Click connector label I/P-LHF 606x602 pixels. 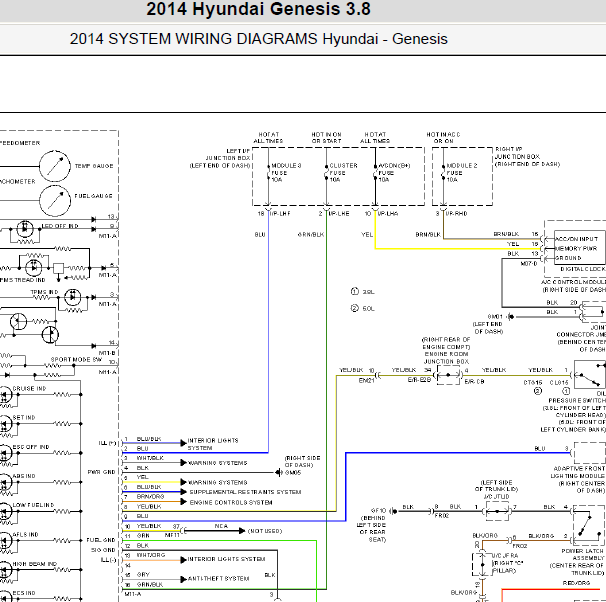coord(280,214)
